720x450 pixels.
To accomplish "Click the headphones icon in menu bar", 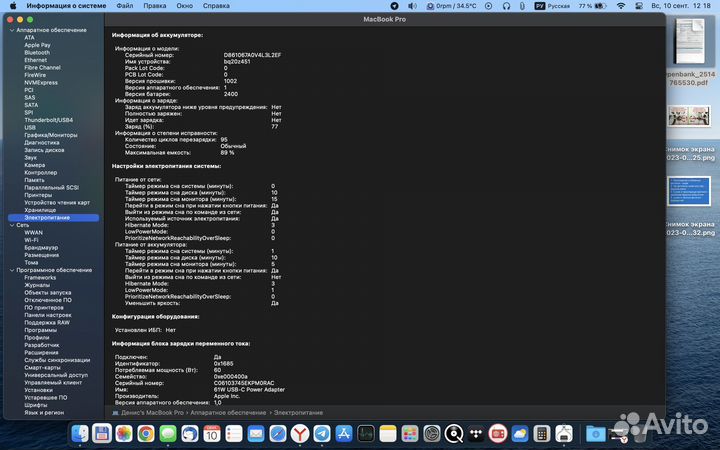I will (x=506, y=6).
